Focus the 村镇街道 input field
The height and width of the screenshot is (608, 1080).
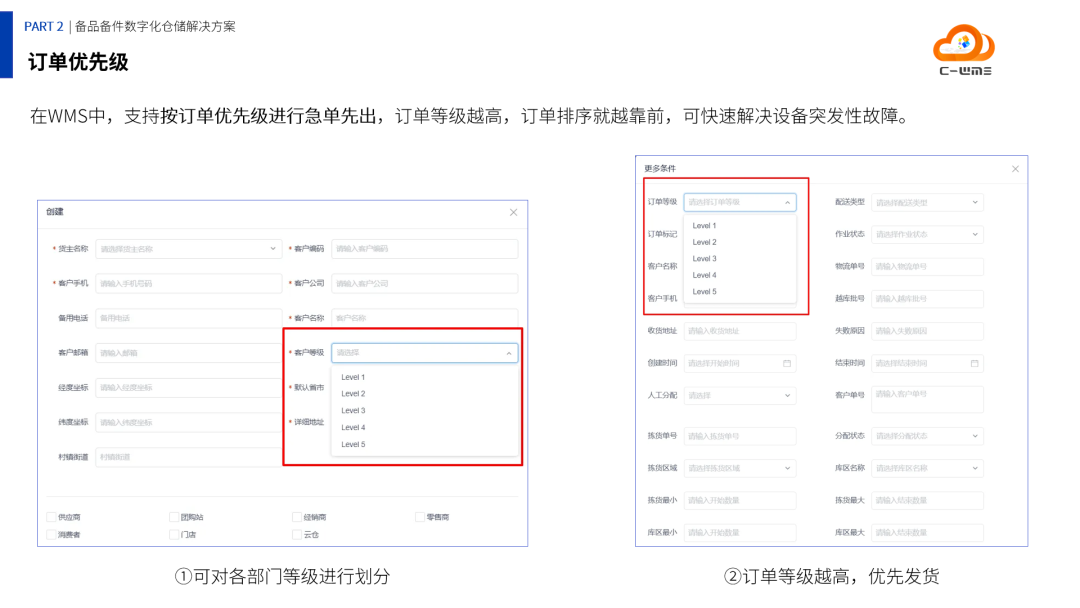(x=189, y=457)
